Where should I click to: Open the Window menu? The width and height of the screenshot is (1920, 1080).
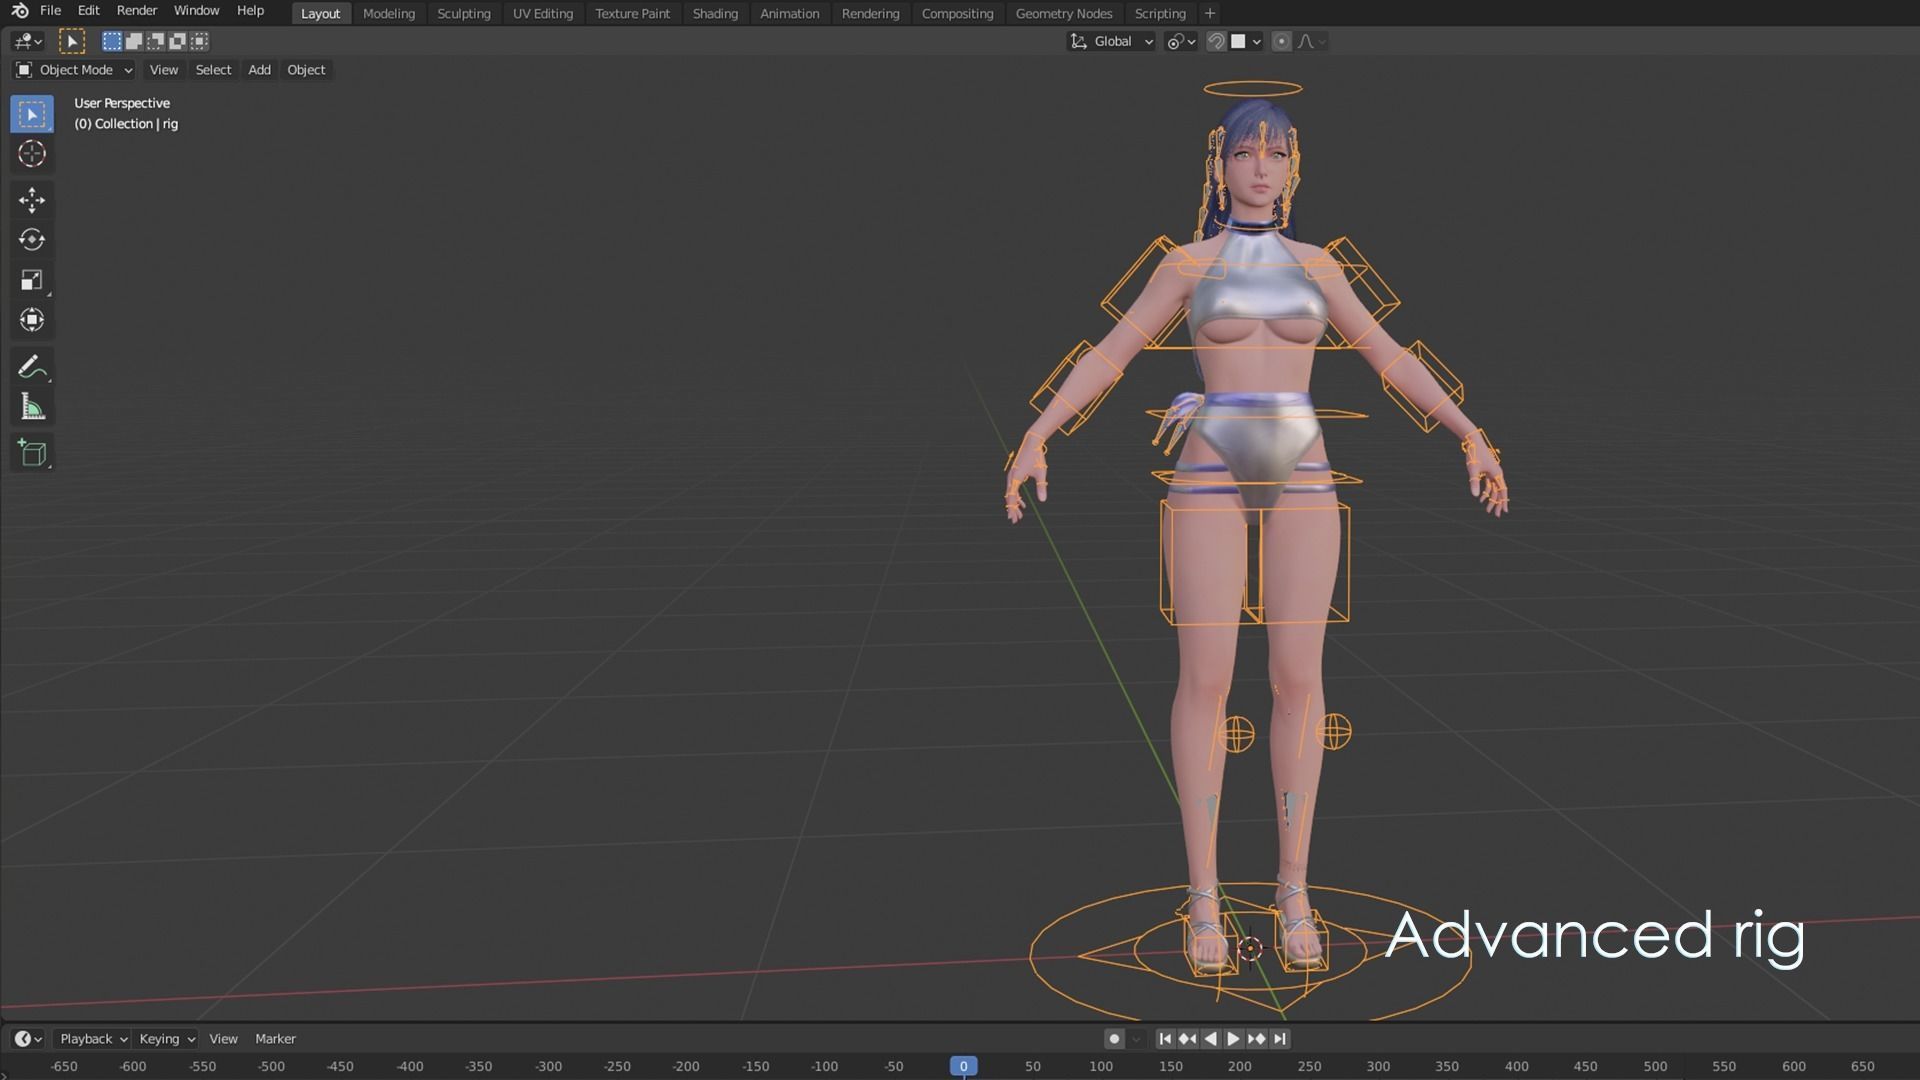coord(196,11)
